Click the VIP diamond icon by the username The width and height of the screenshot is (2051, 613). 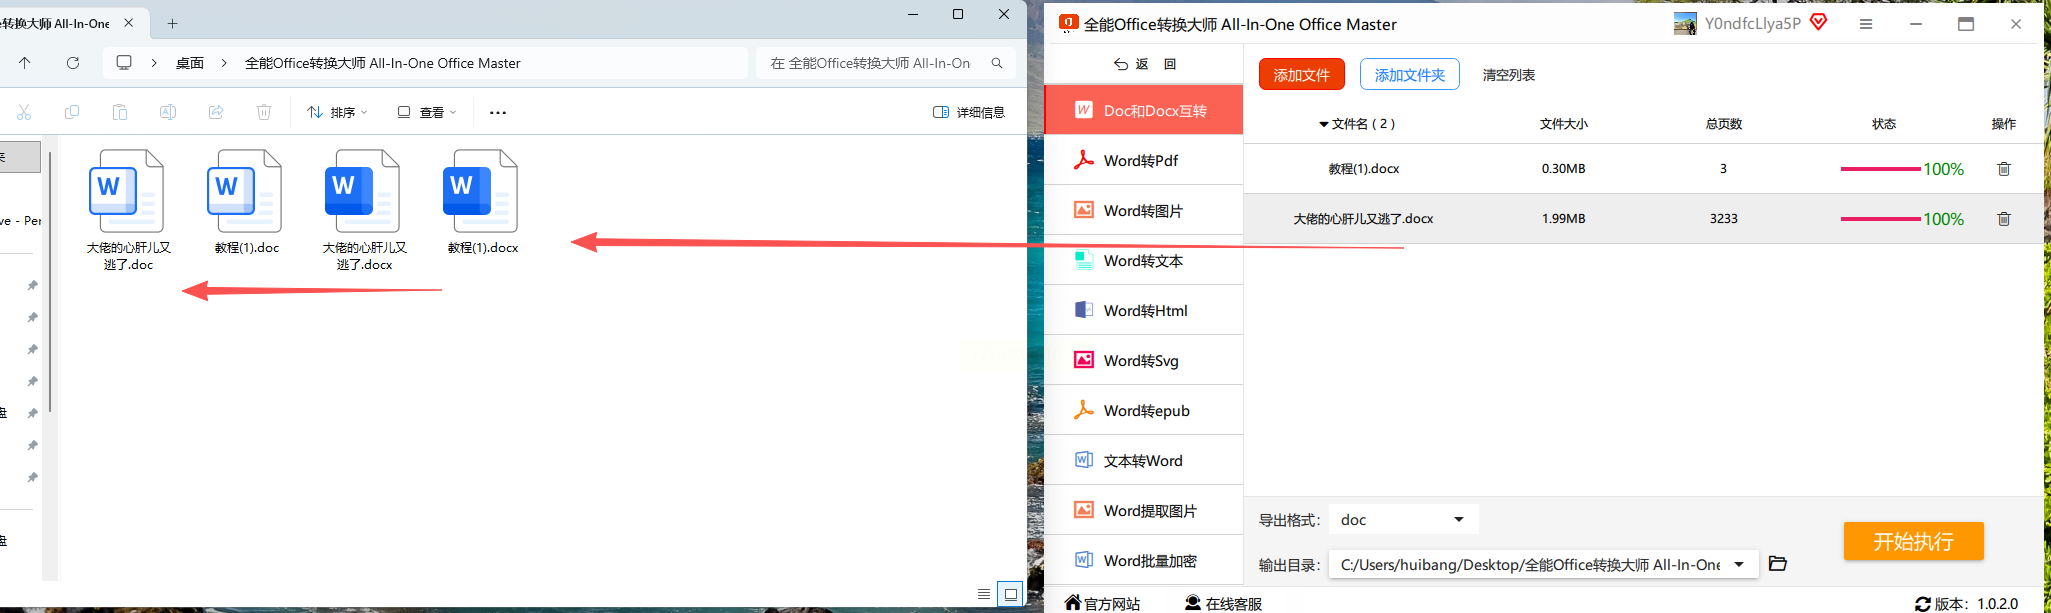pyautogui.click(x=1818, y=22)
